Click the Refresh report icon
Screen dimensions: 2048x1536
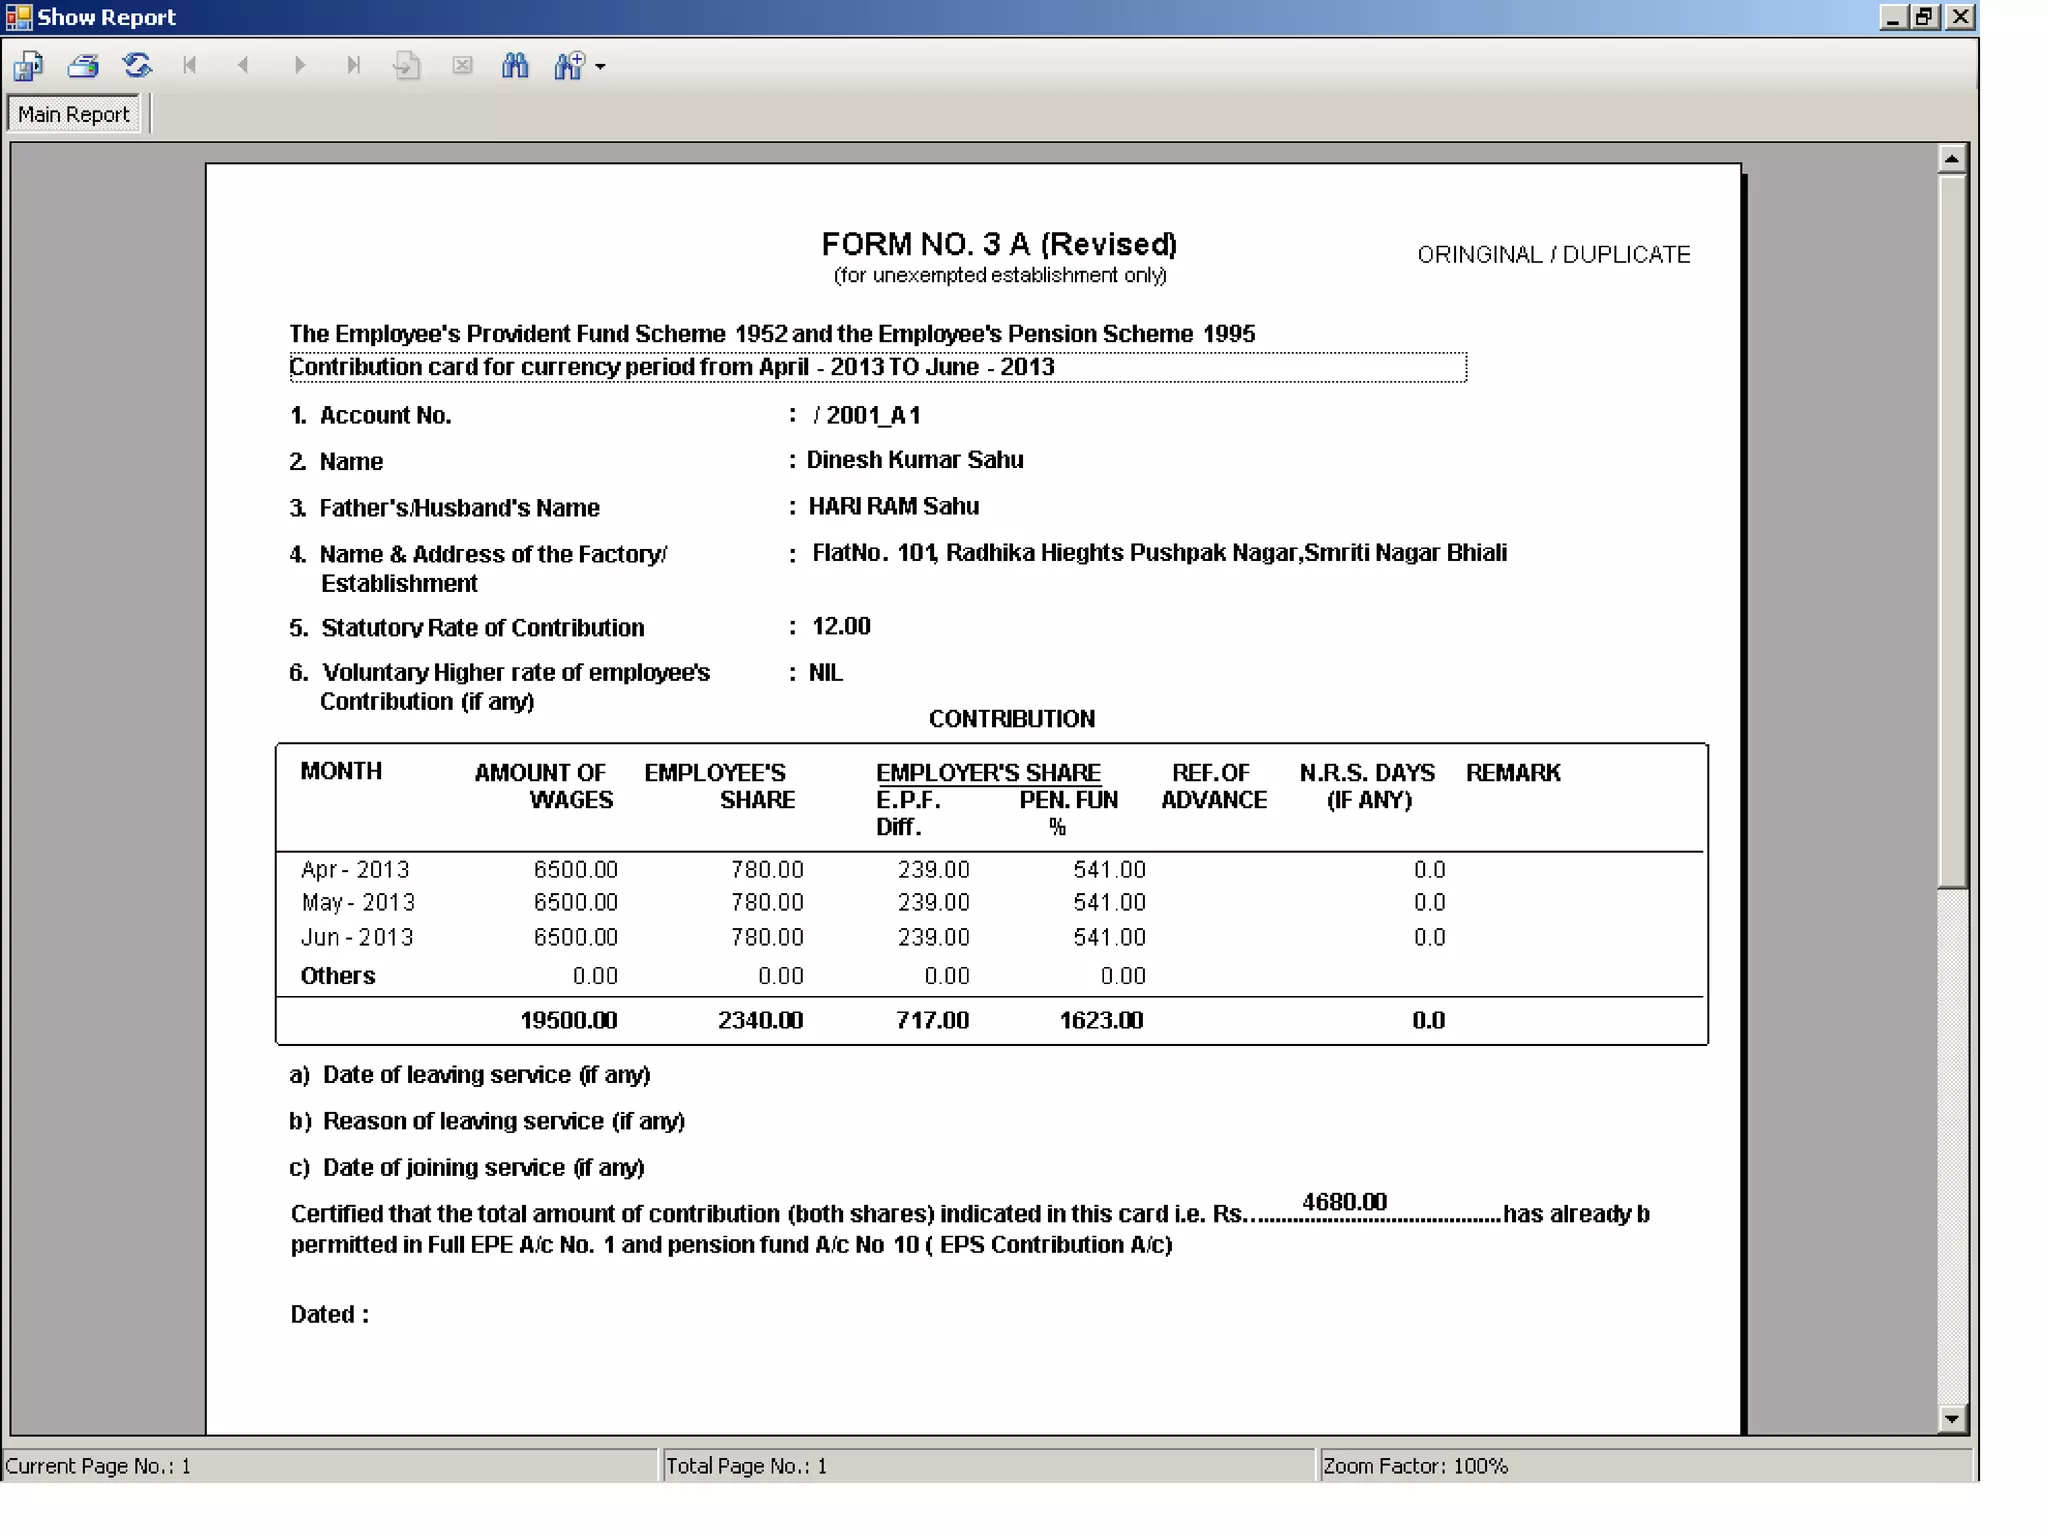click(x=137, y=66)
